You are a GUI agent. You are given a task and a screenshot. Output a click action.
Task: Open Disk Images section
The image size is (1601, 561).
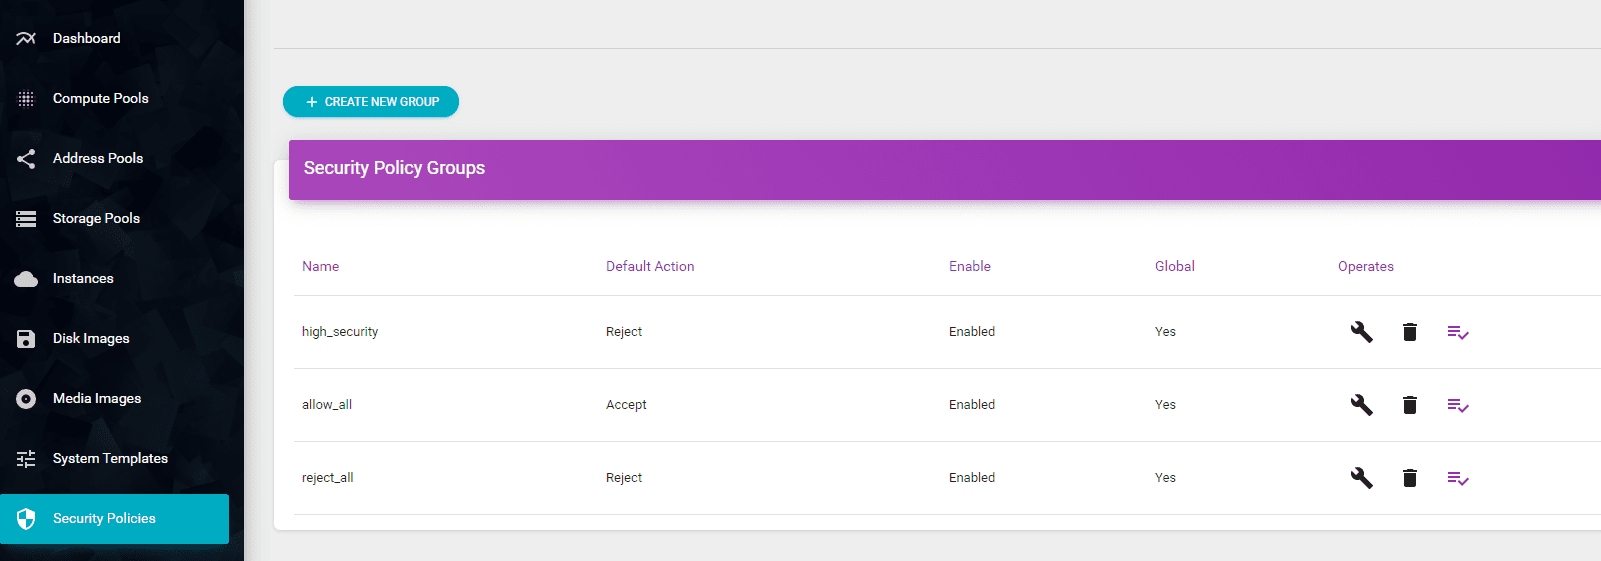coord(91,338)
